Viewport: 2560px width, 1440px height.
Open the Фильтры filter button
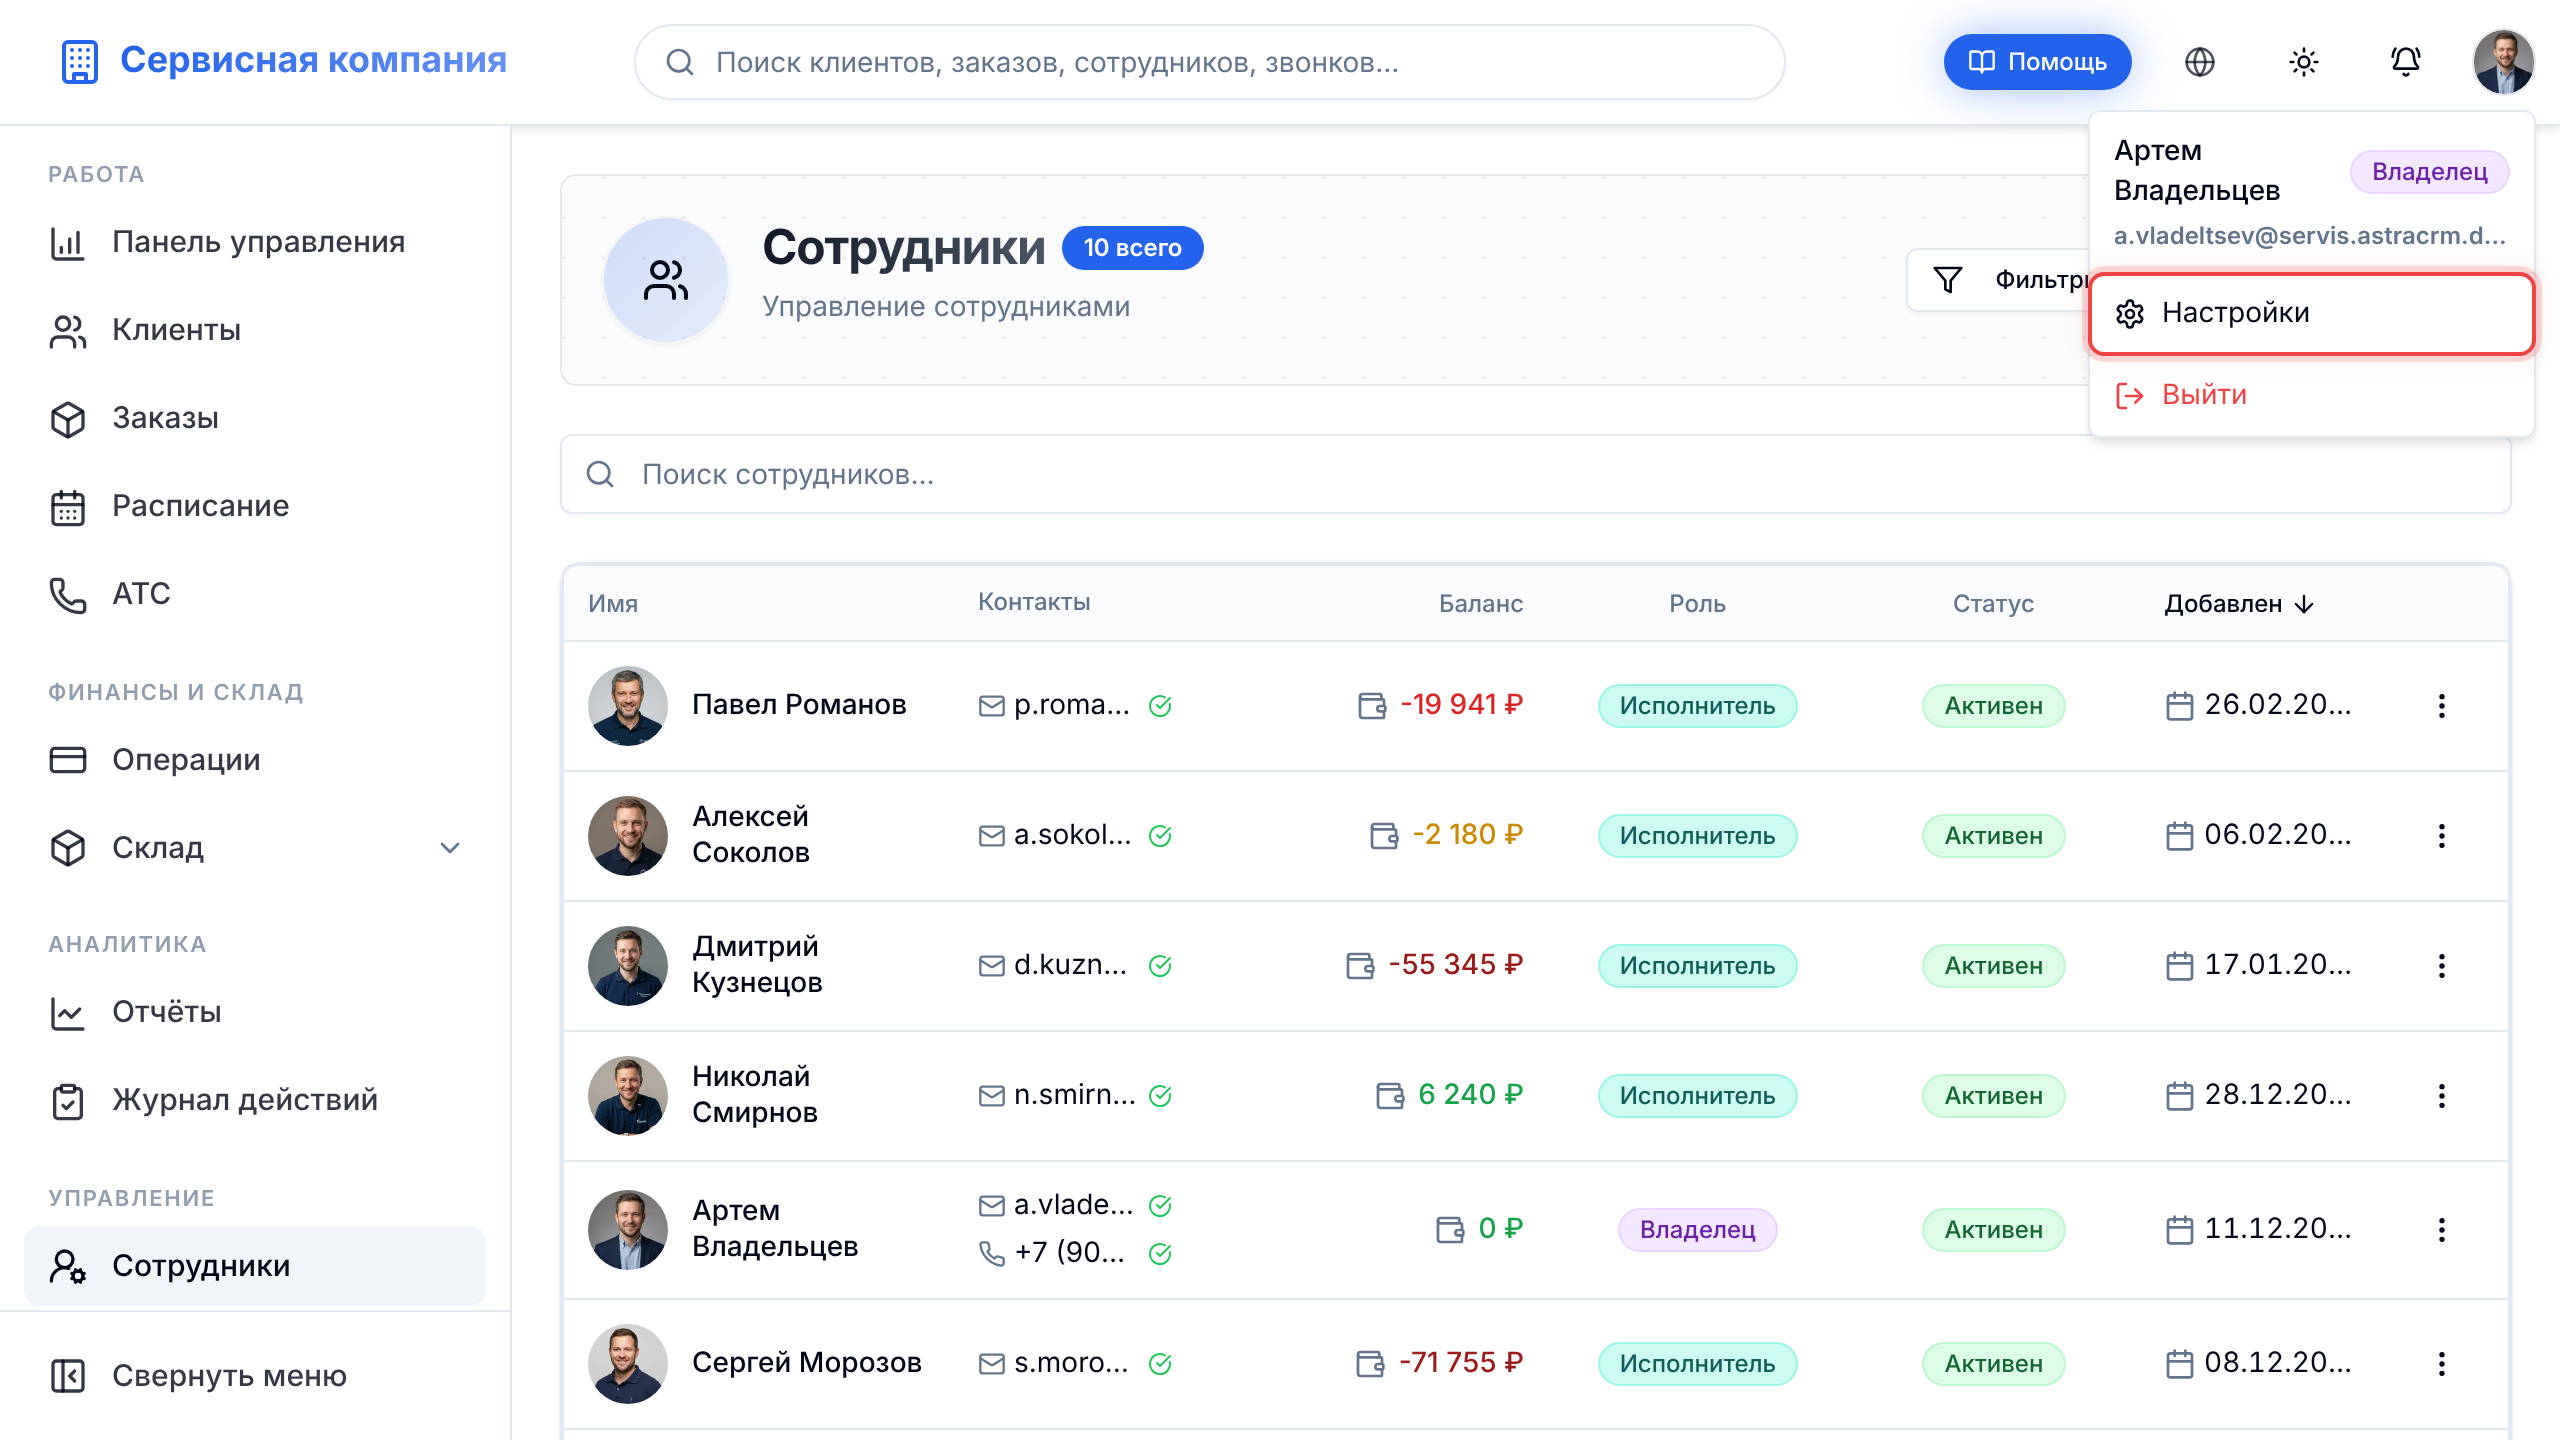(2000, 279)
